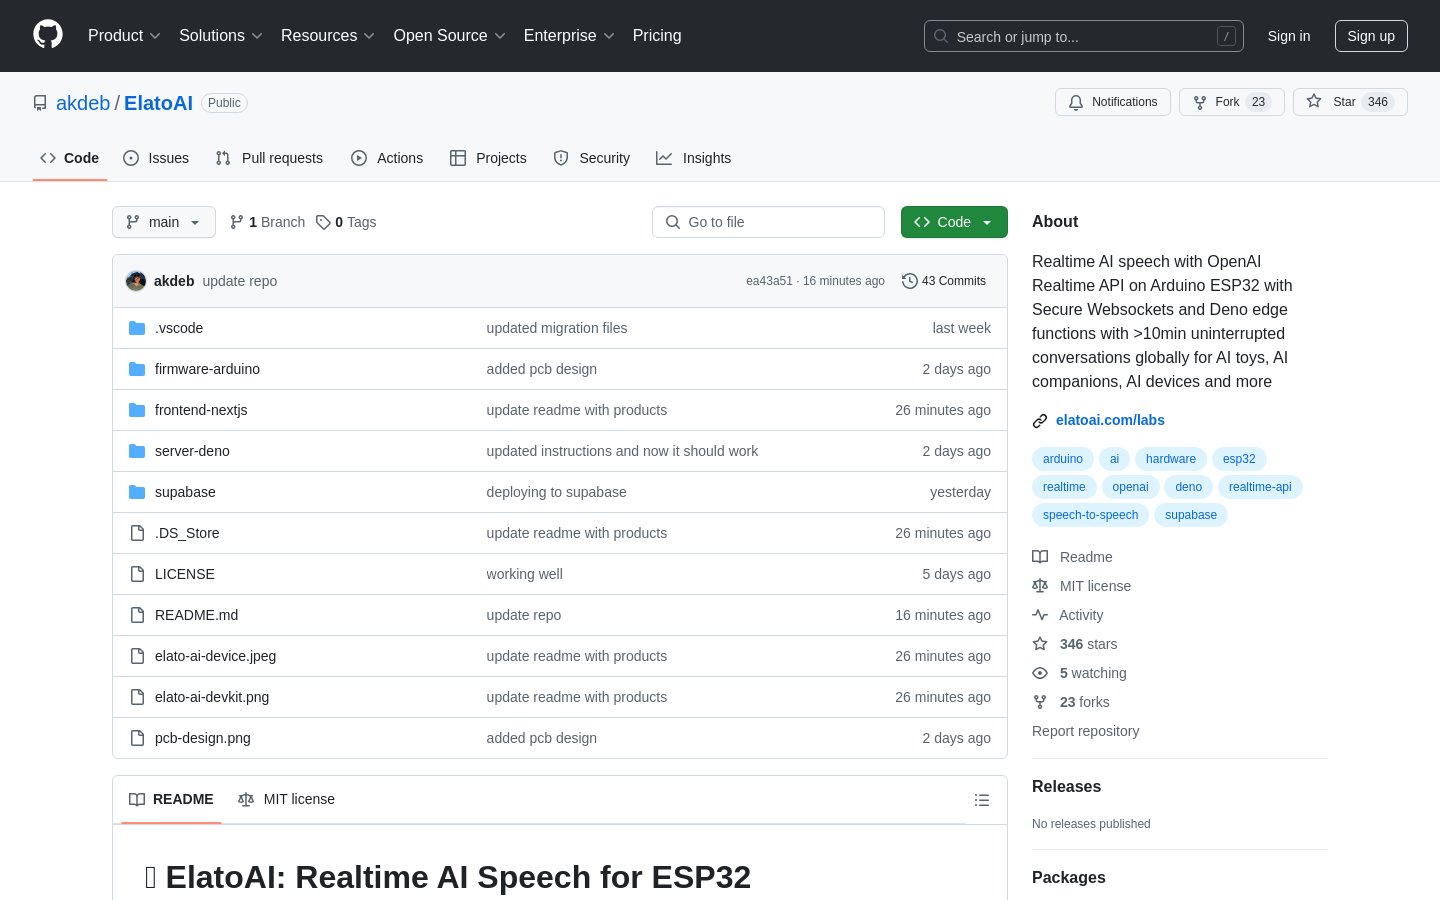
Task: Open the green Code dropdown button
Action: 954,222
